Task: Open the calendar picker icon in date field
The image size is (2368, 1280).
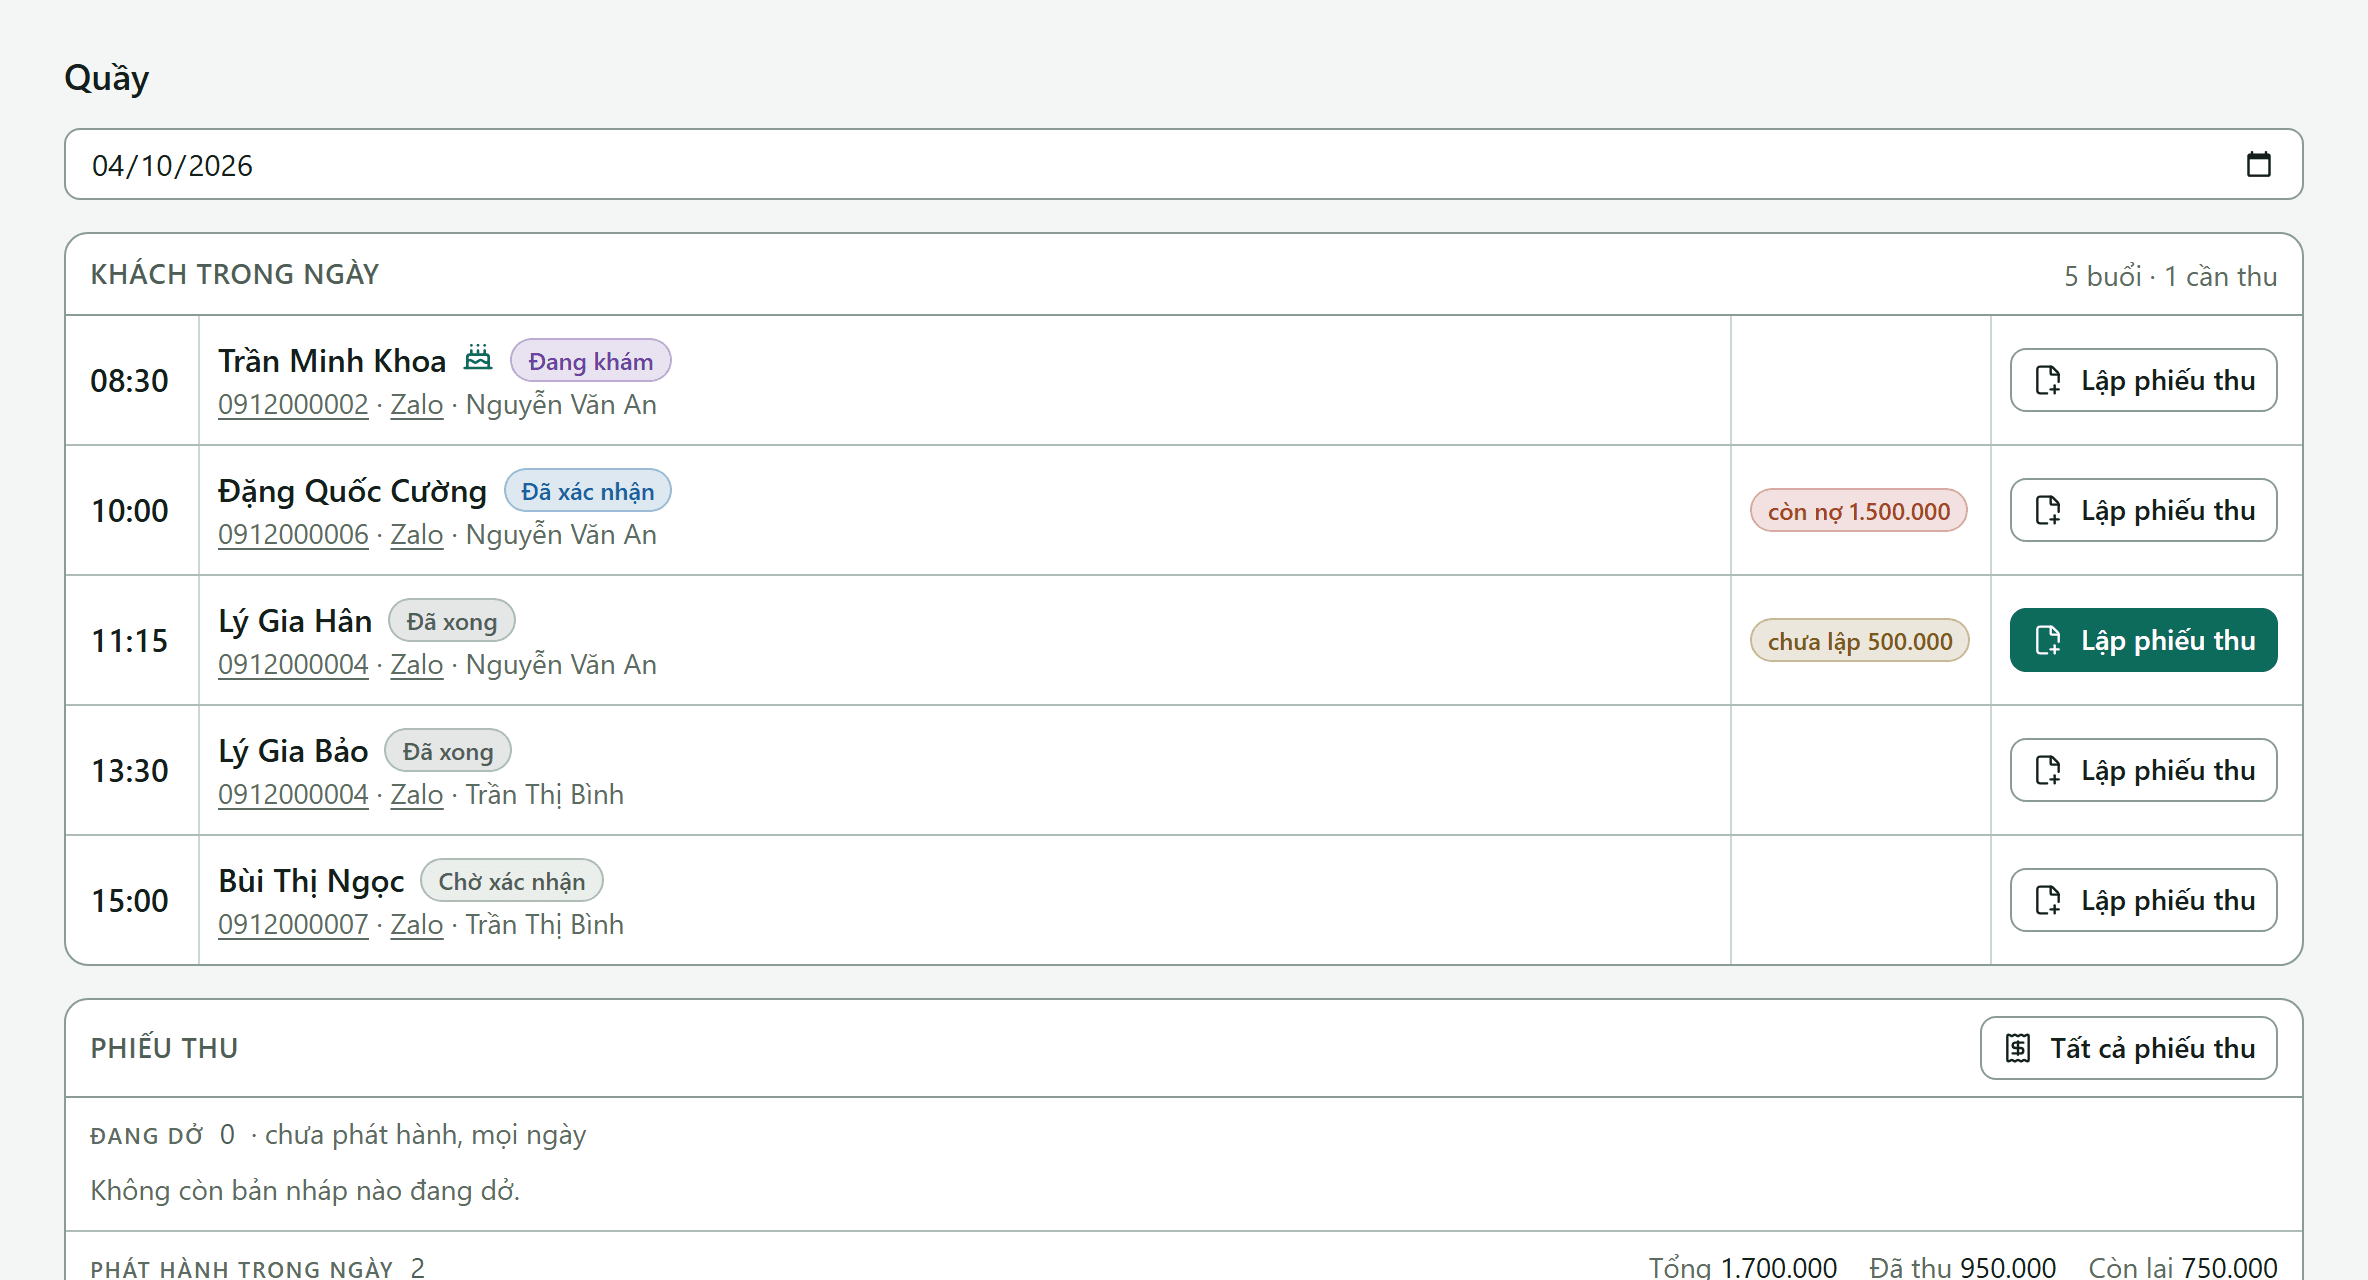Action: point(2258,164)
